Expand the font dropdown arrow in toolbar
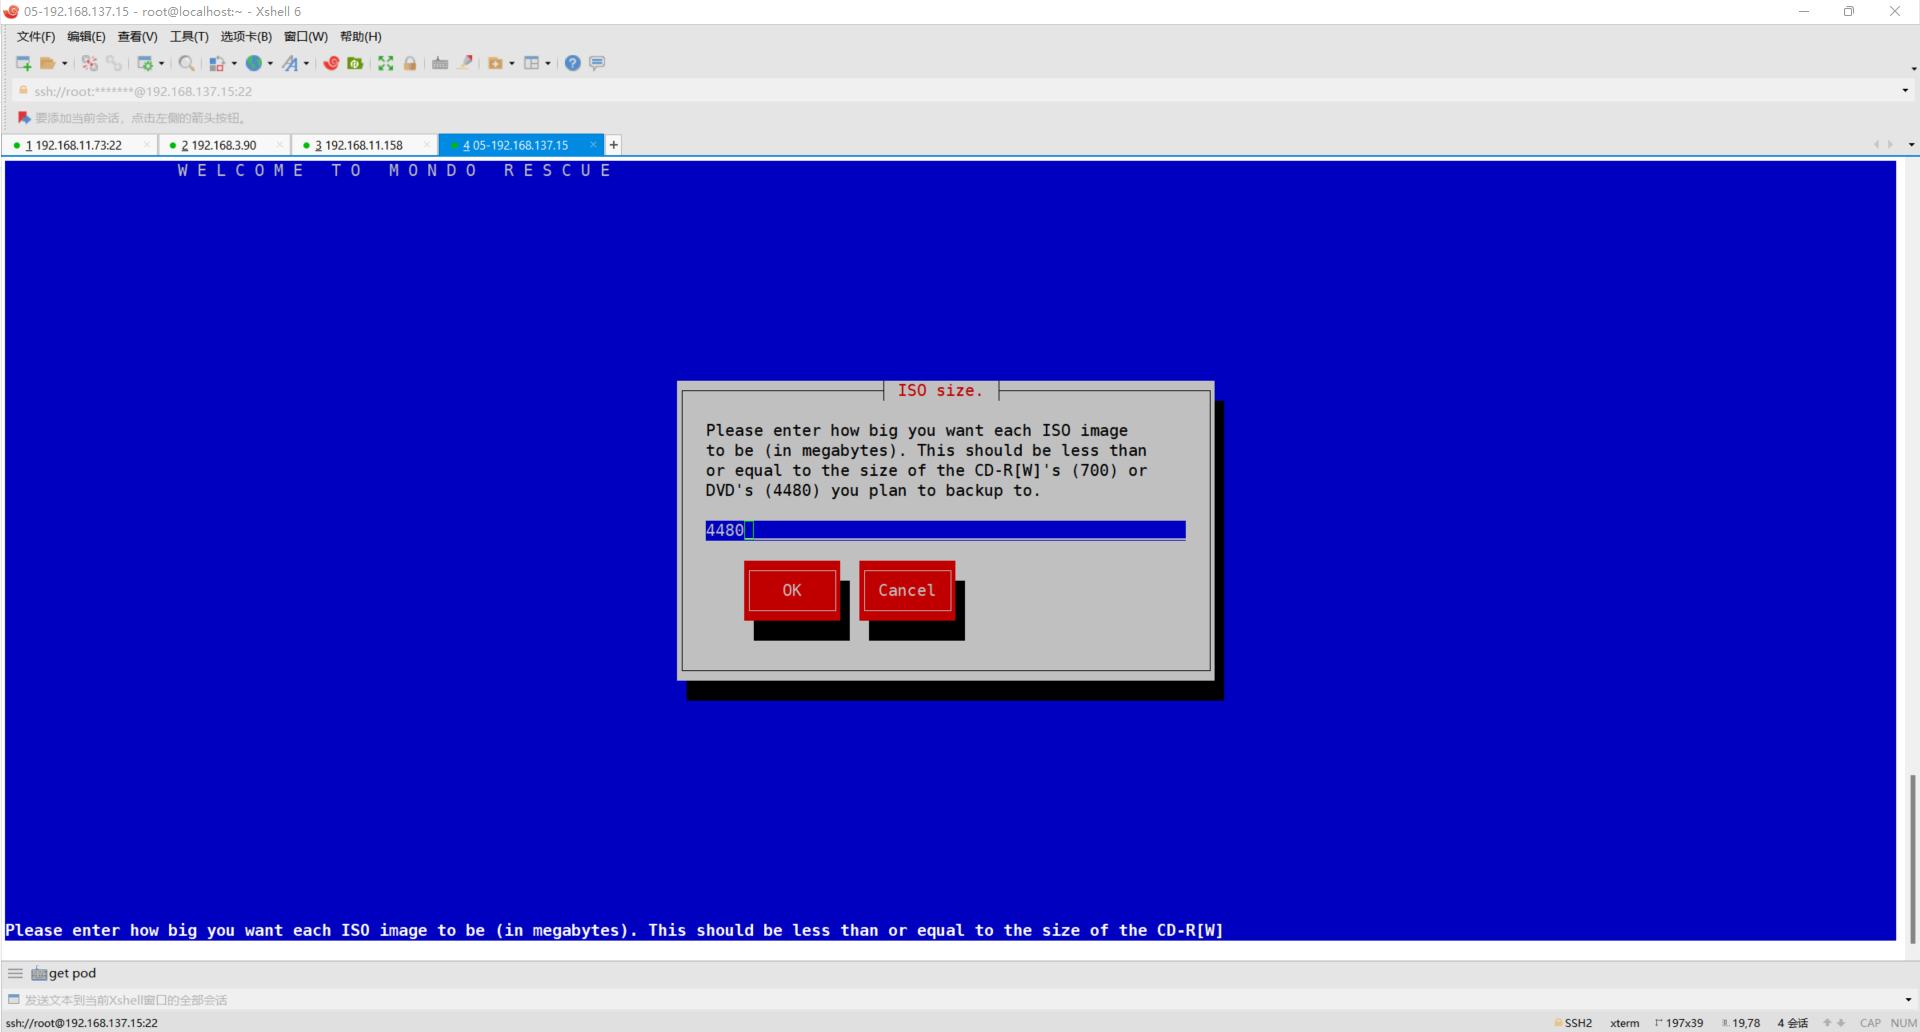1920x1032 pixels. (x=306, y=64)
